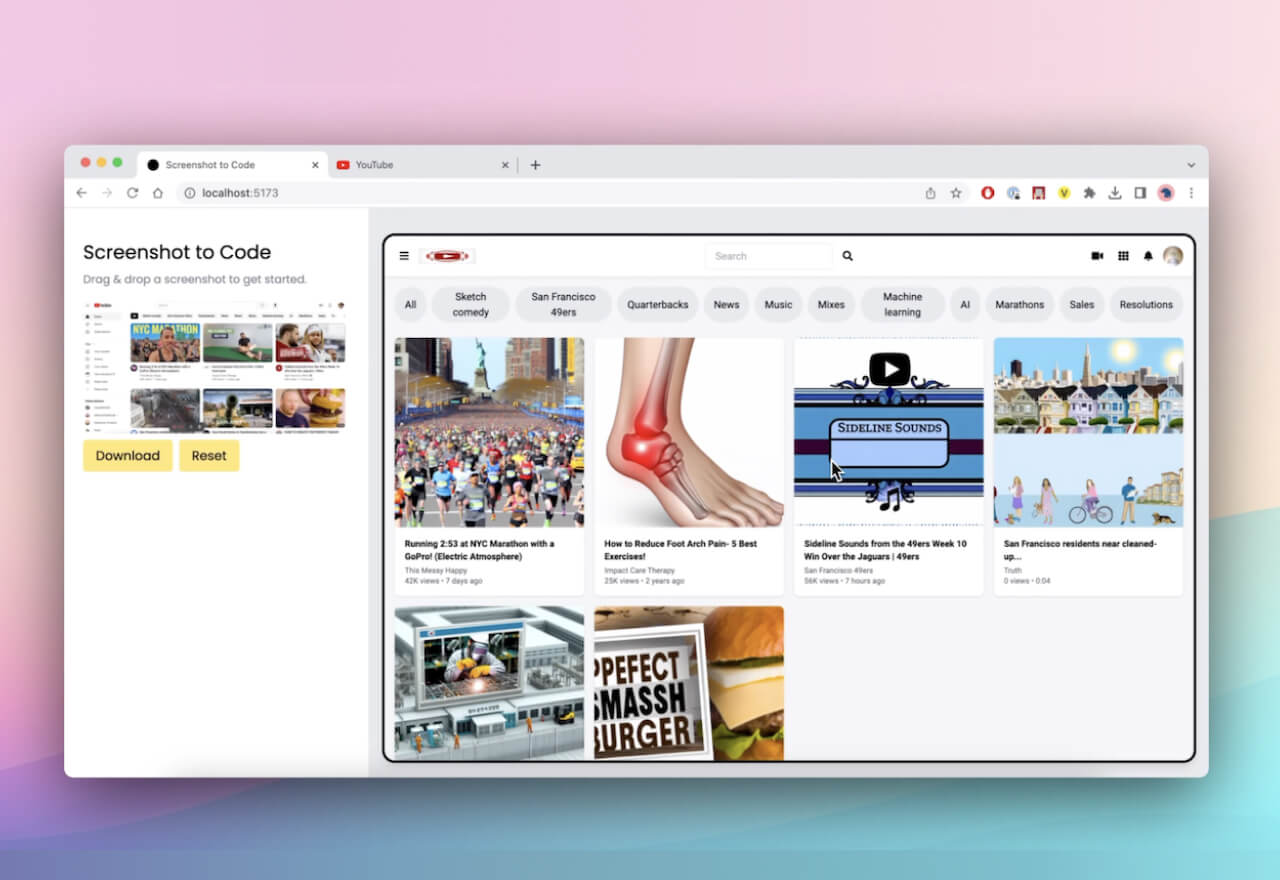Screen dimensions: 1280x880
Task: Click the browser reload icon
Action: pos(132,193)
